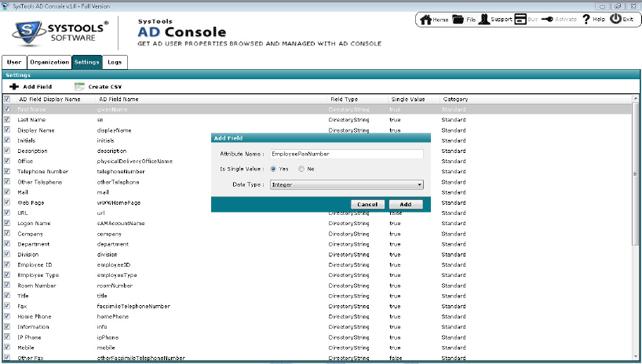642x364 pixels.
Task: Select the 'IP Phone' row
Action: pos(317,337)
